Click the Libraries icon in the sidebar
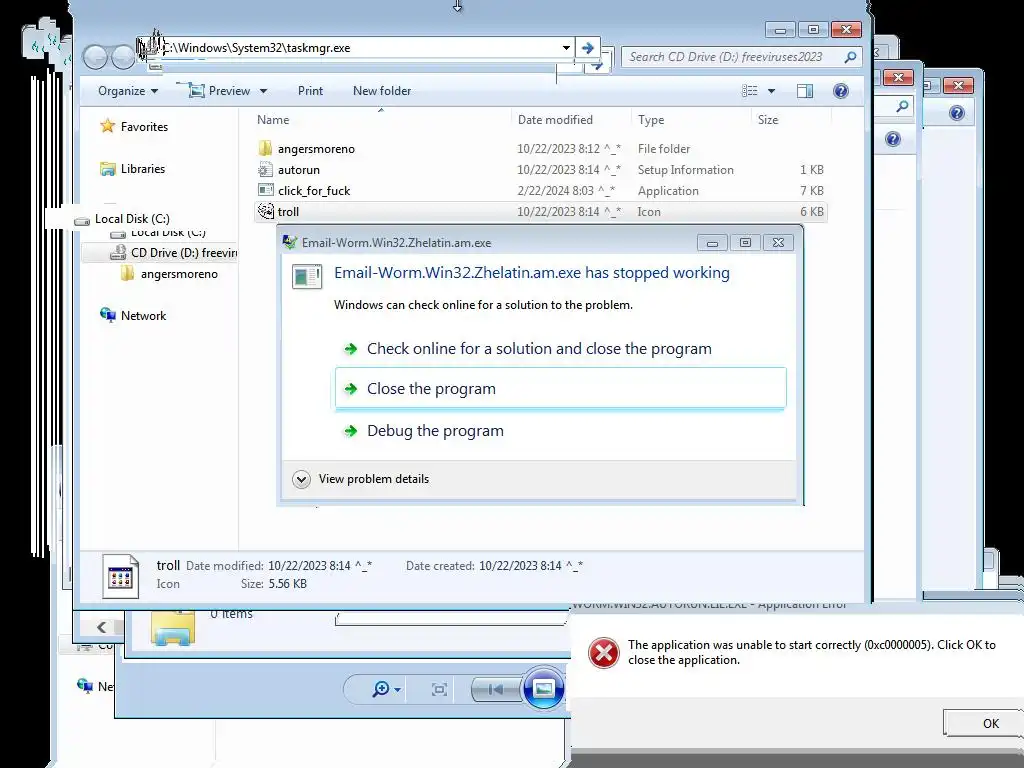 pyautogui.click(x=108, y=168)
